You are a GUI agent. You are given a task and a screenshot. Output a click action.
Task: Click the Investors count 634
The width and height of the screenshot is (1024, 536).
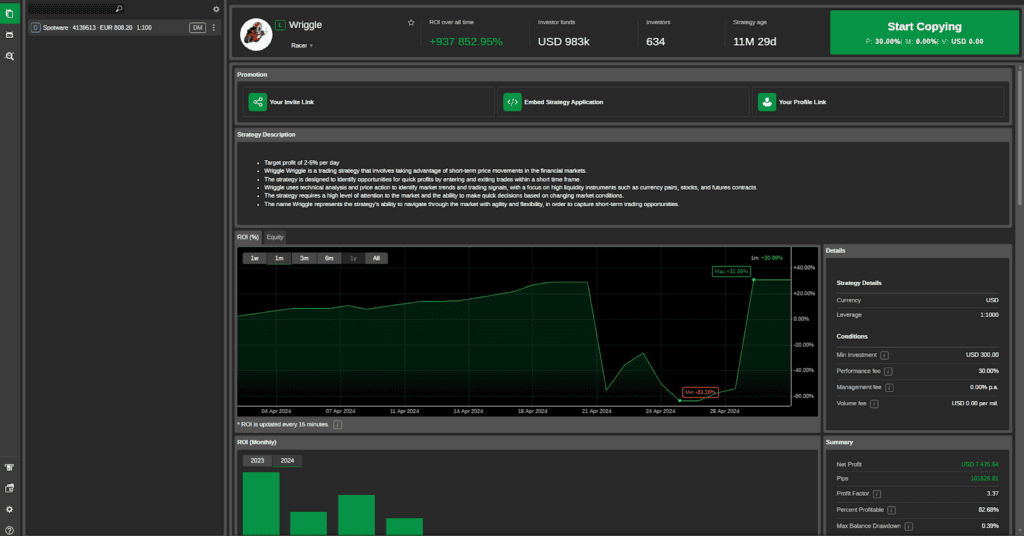(x=656, y=42)
